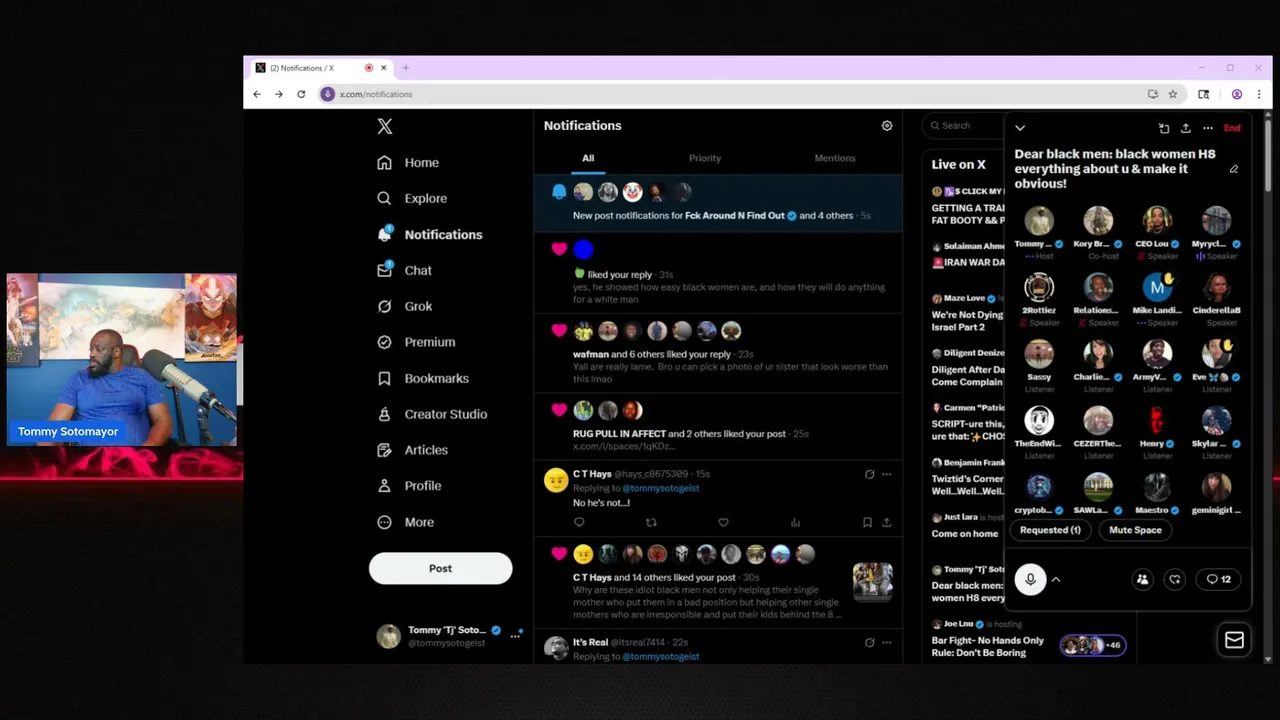The height and width of the screenshot is (720, 1280).
Task: Open post image thumbnail in liked notification
Action: pyautogui.click(x=872, y=582)
